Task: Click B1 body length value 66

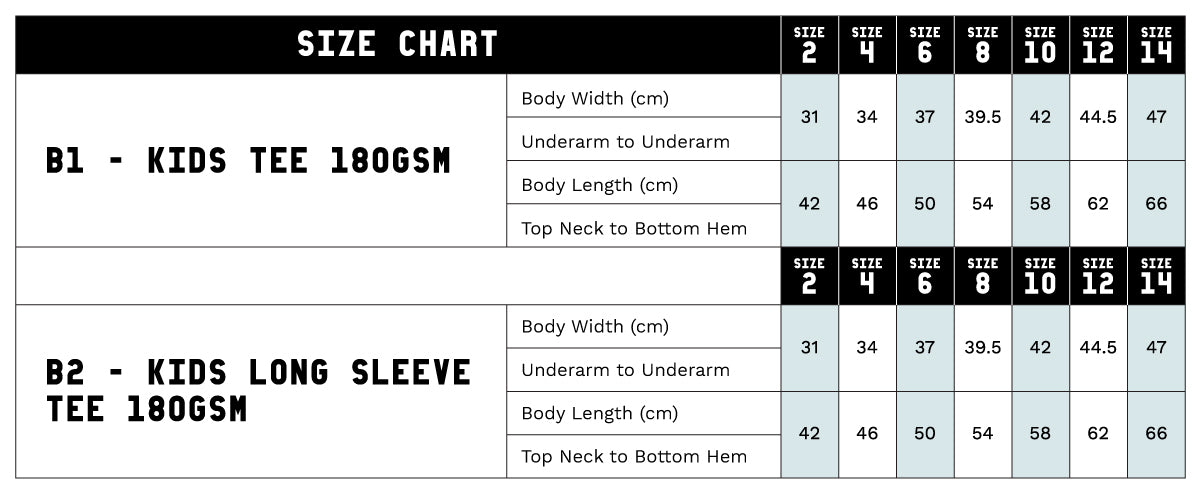Action: click(1156, 204)
